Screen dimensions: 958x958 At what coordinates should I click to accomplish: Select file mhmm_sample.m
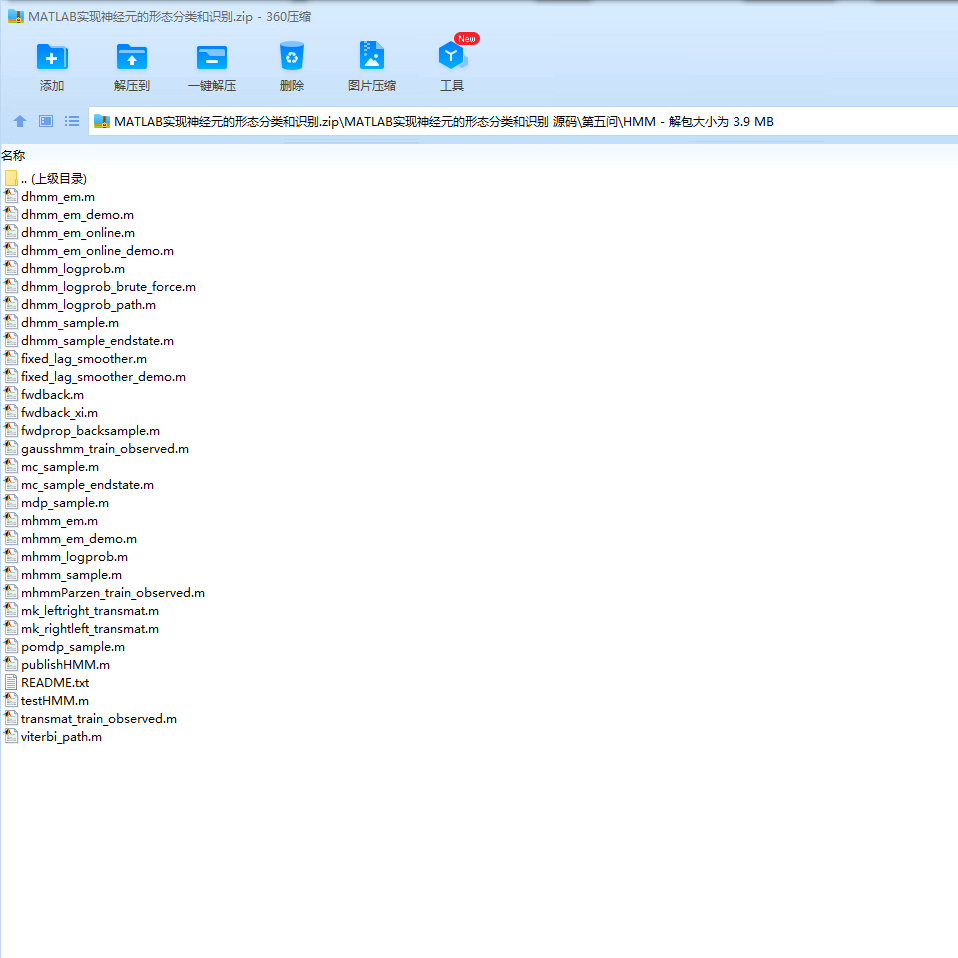pos(71,574)
